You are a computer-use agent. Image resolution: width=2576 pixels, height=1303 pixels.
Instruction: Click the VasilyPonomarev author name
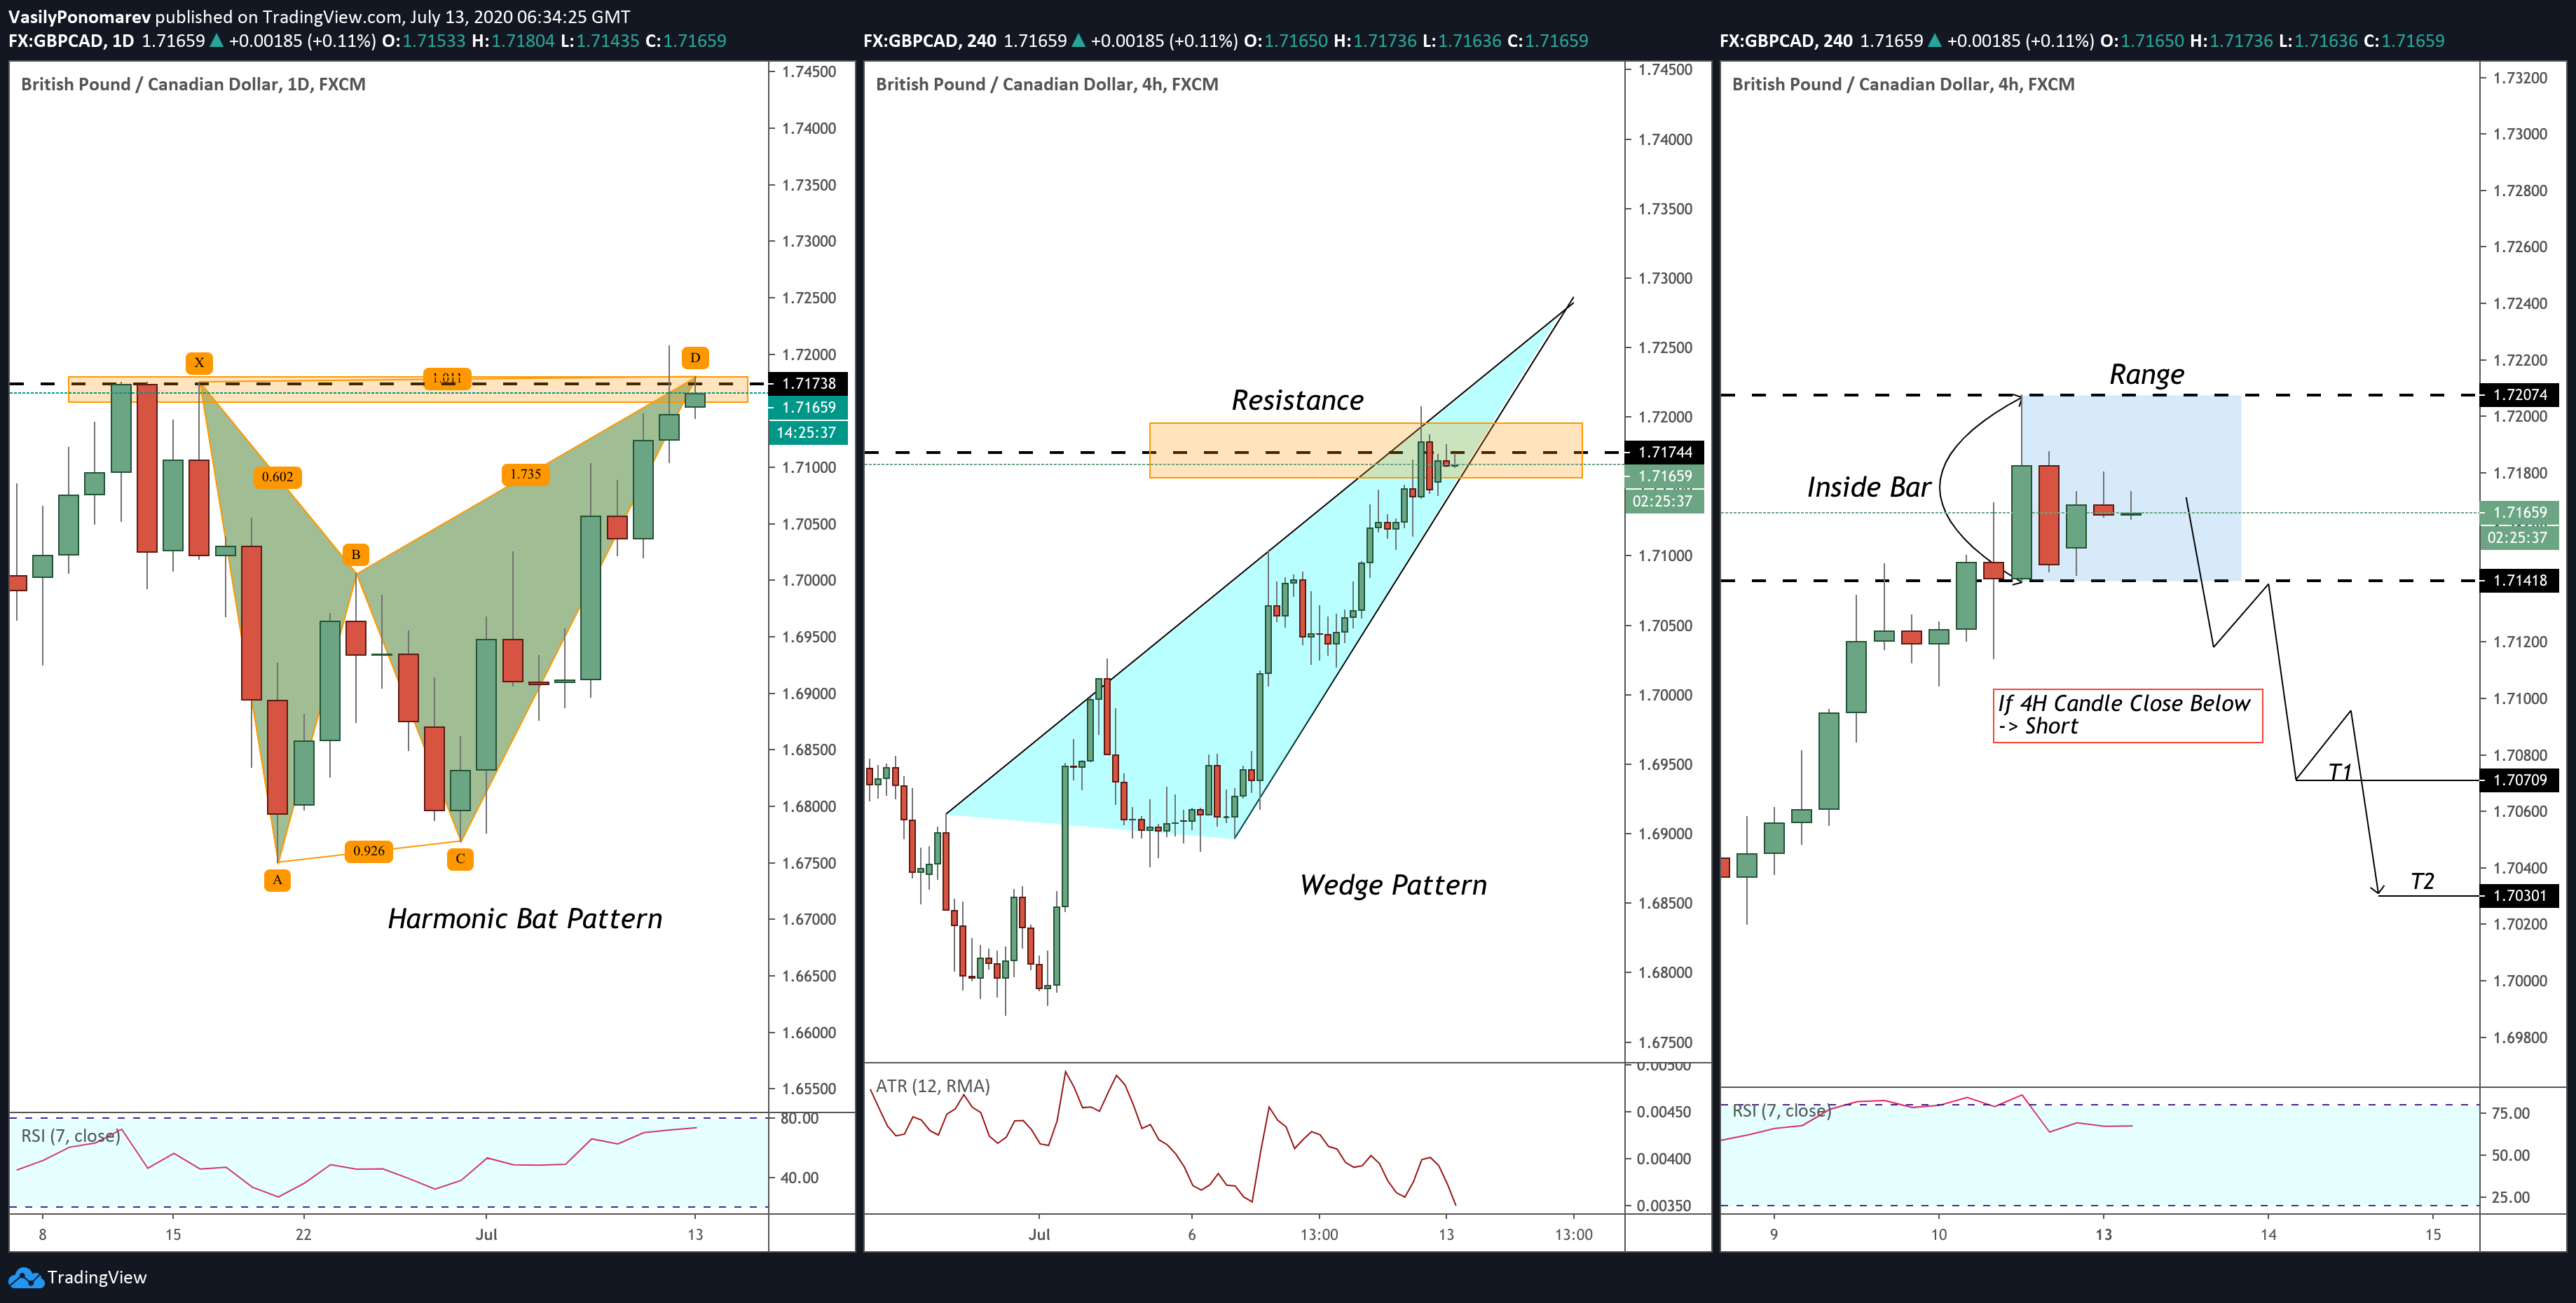79,16
